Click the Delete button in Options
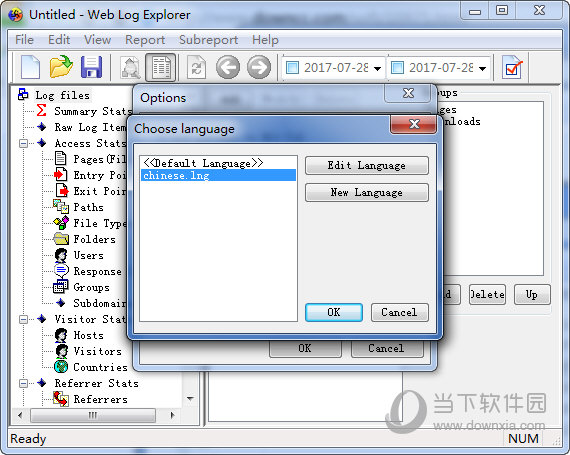This screenshot has height=455, width=570. click(x=487, y=294)
